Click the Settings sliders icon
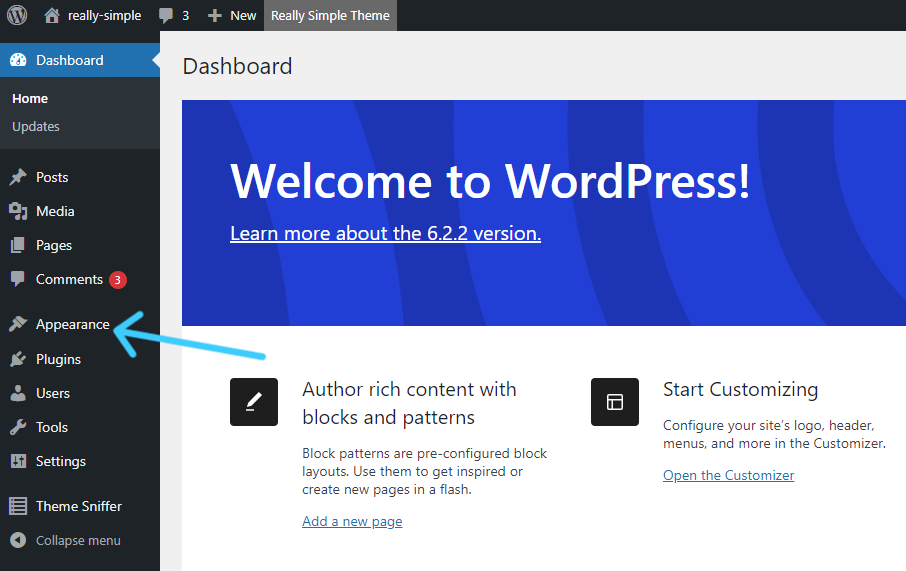Viewport: 906px width, 571px height. point(18,461)
